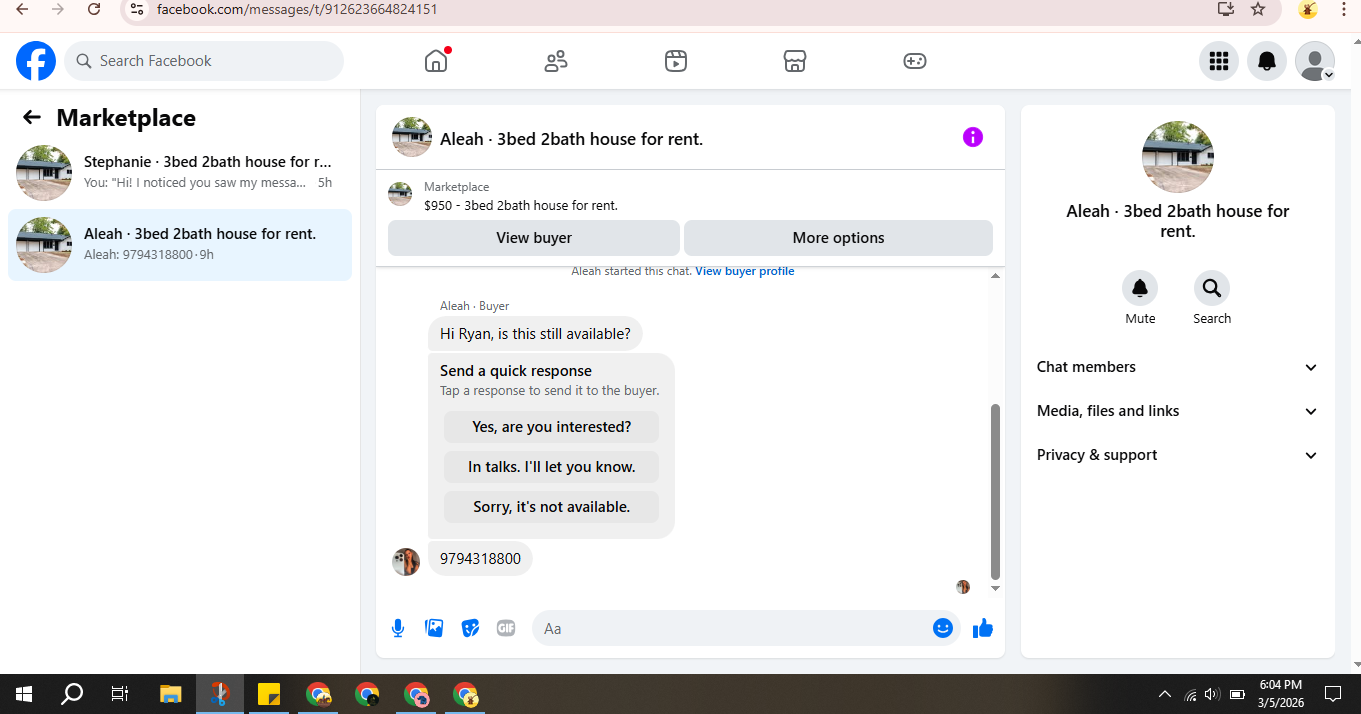
Task: Expand Chat members section
Action: pyautogui.click(x=1178, y=367)
